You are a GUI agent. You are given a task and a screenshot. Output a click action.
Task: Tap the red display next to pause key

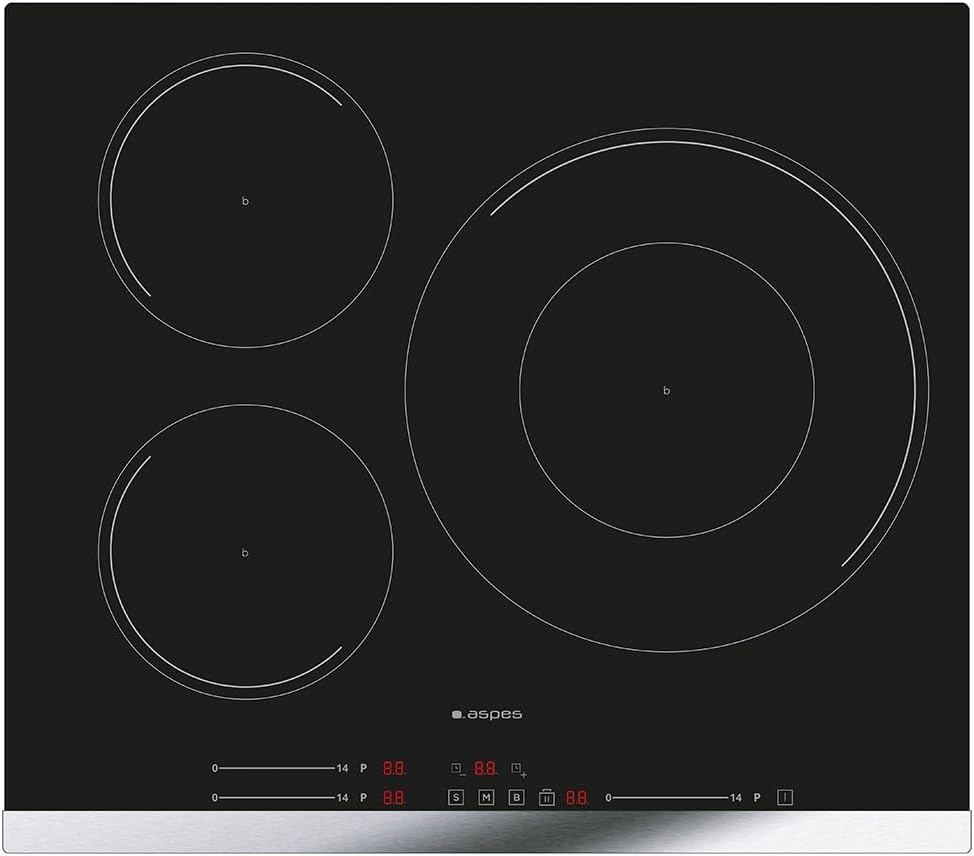pyautogui.click(x=577, y=797)
